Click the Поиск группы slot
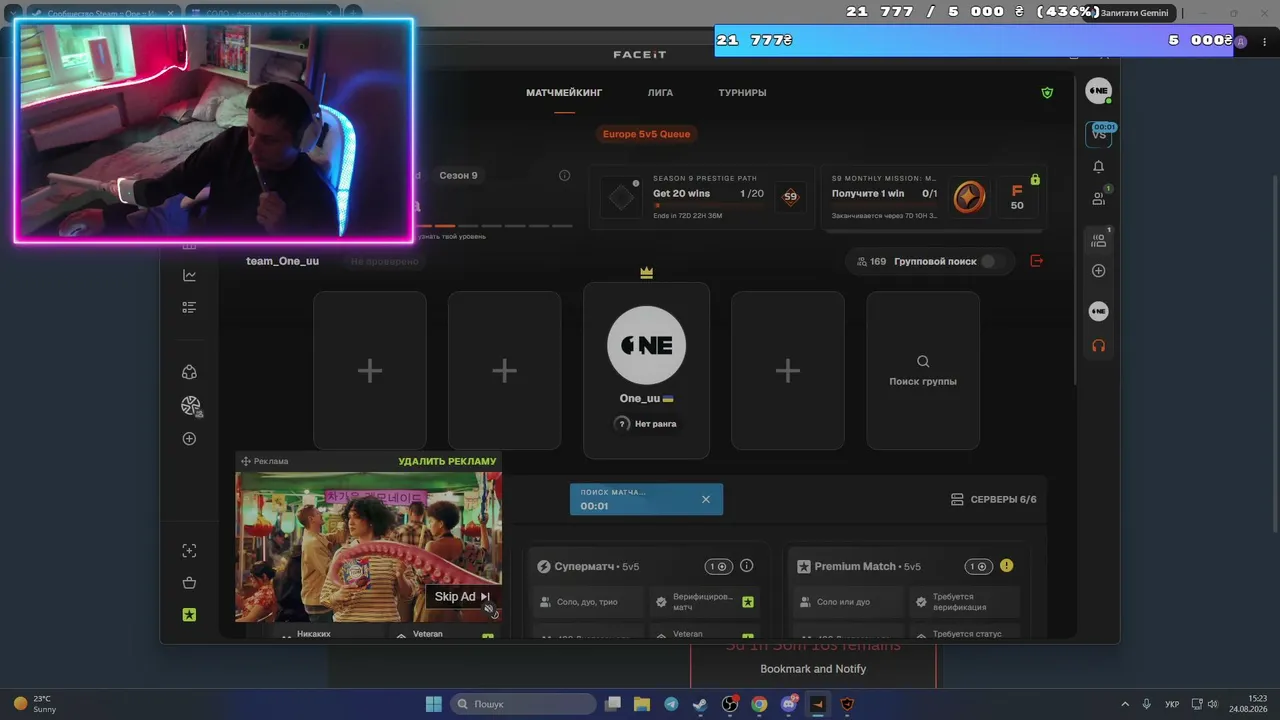 tap(923, 370)
